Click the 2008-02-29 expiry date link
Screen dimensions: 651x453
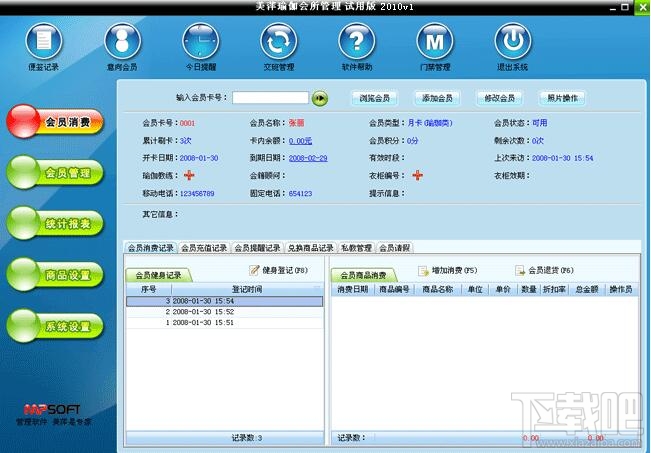308,158
